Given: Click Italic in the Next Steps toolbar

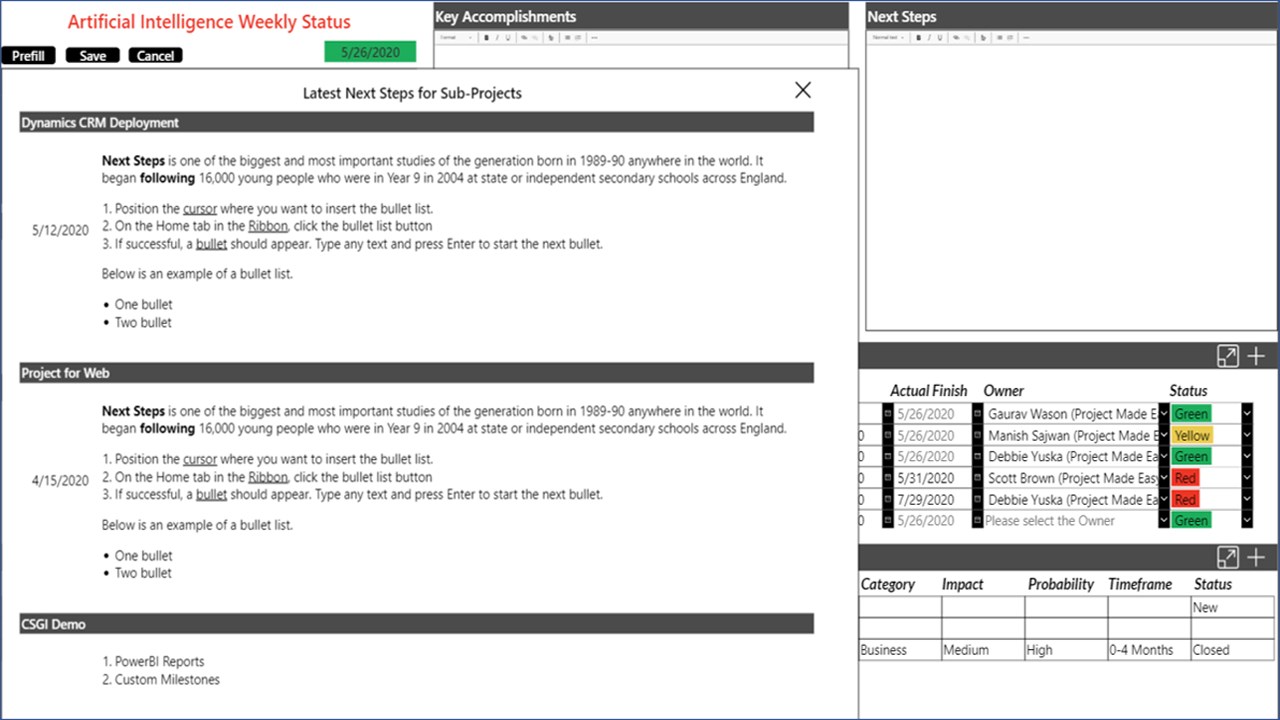Looking at the screenshot, I should (929, 38).
